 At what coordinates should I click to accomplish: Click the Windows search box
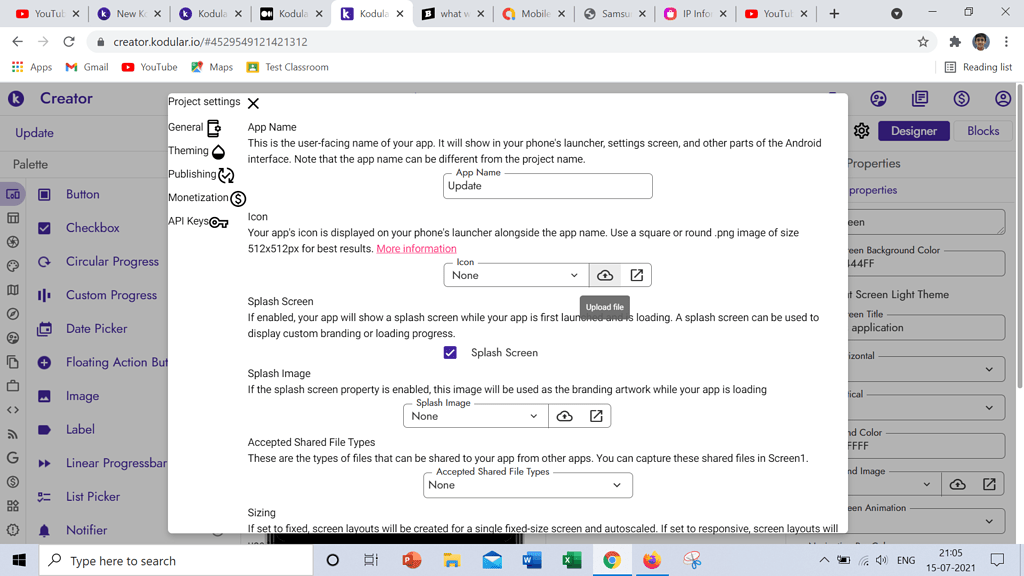176,560
